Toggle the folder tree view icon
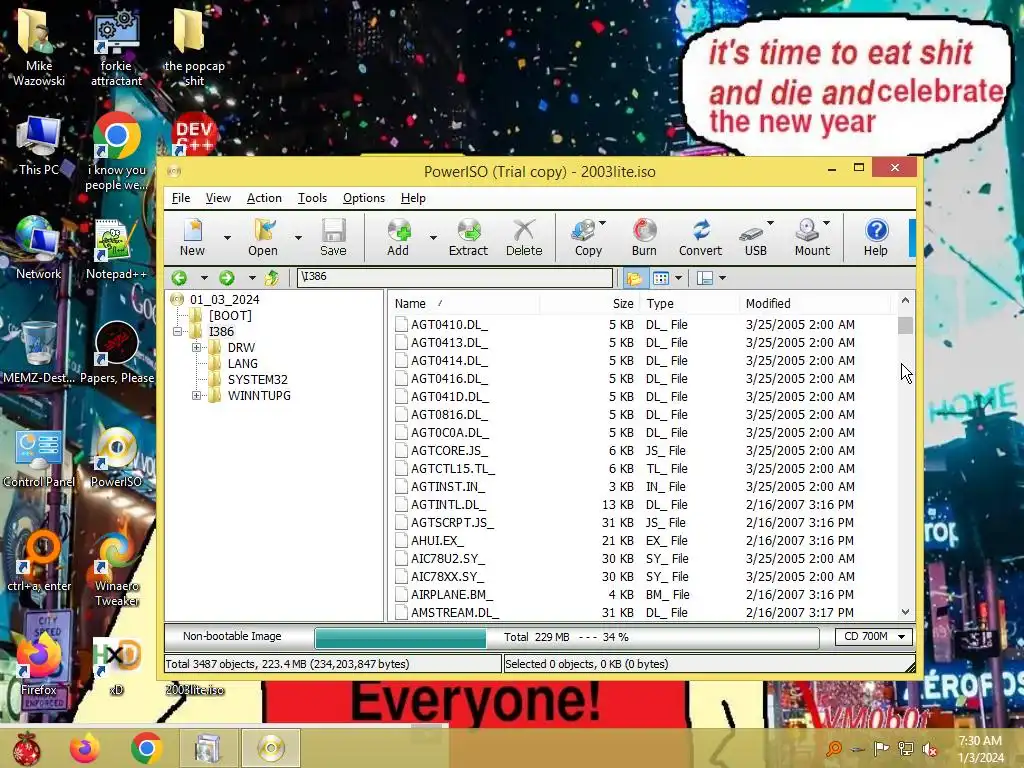 tap(633, 279)
